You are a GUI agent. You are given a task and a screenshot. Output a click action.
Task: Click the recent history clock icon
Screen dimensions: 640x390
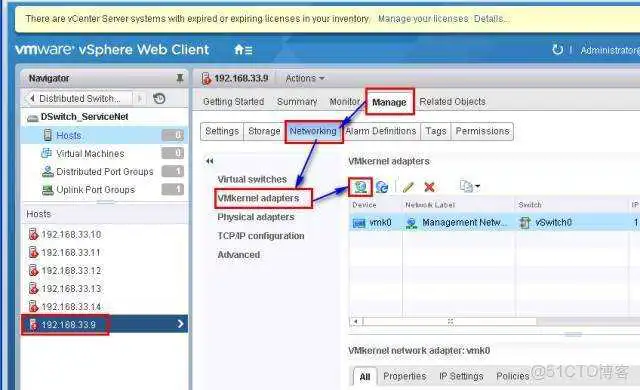[x=159, y=98]
